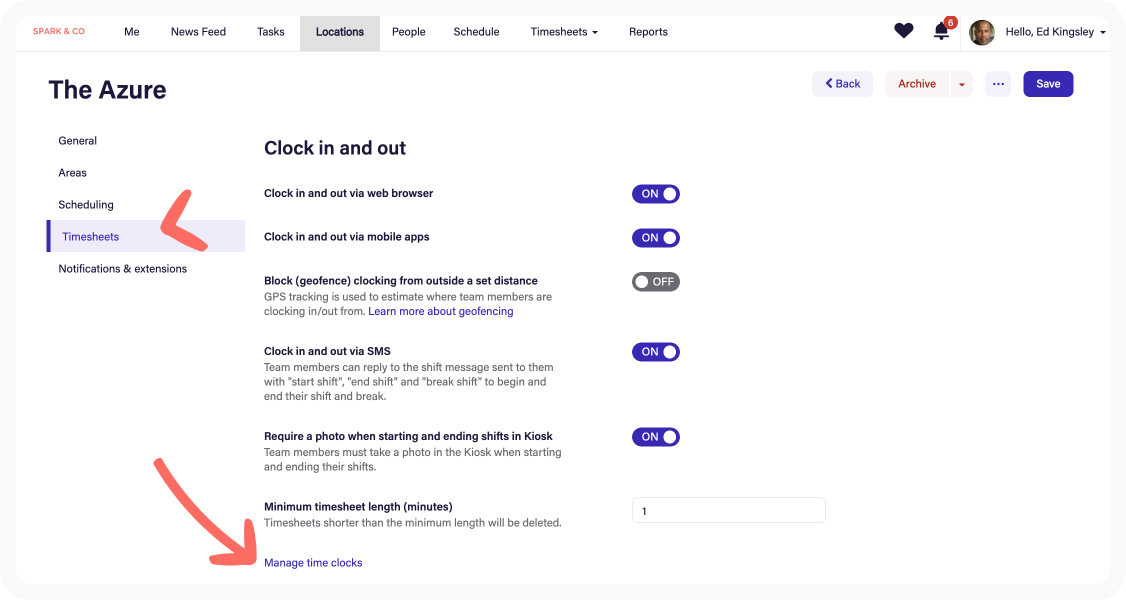The width and height of the screenshot is (1126, 601).
Task: Select Scheduling in the sidebar
Action: point(86,205)
